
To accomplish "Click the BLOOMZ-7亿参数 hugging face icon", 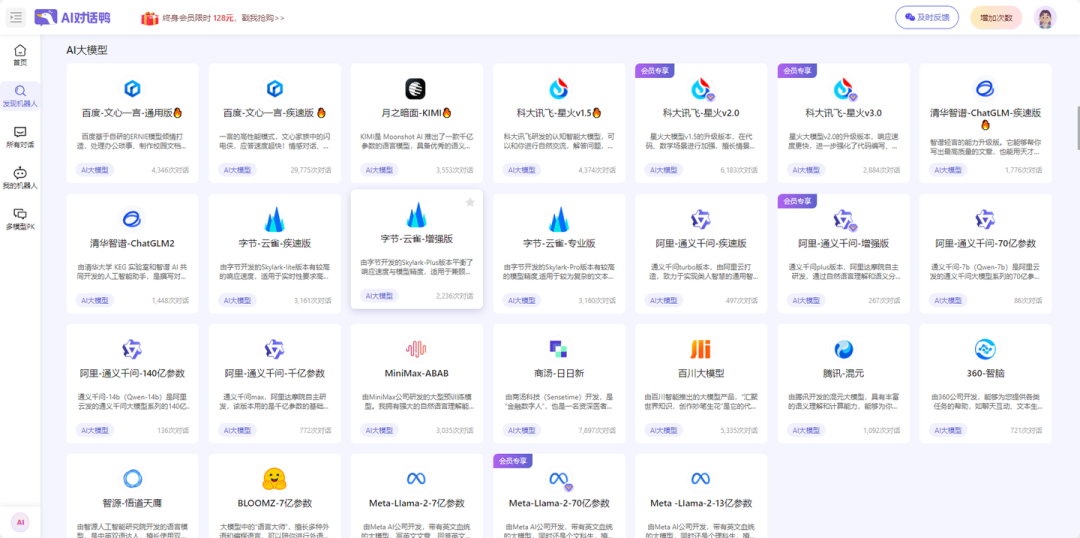I will point(275,479).
